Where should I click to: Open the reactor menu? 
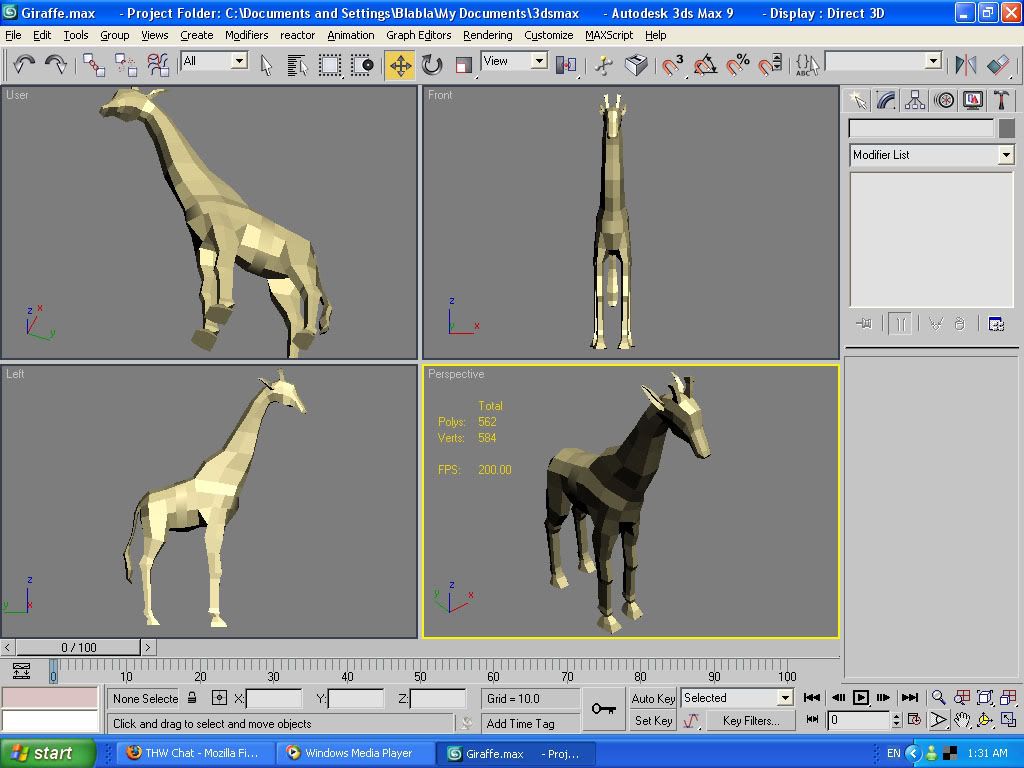click(x=297, y=35)
